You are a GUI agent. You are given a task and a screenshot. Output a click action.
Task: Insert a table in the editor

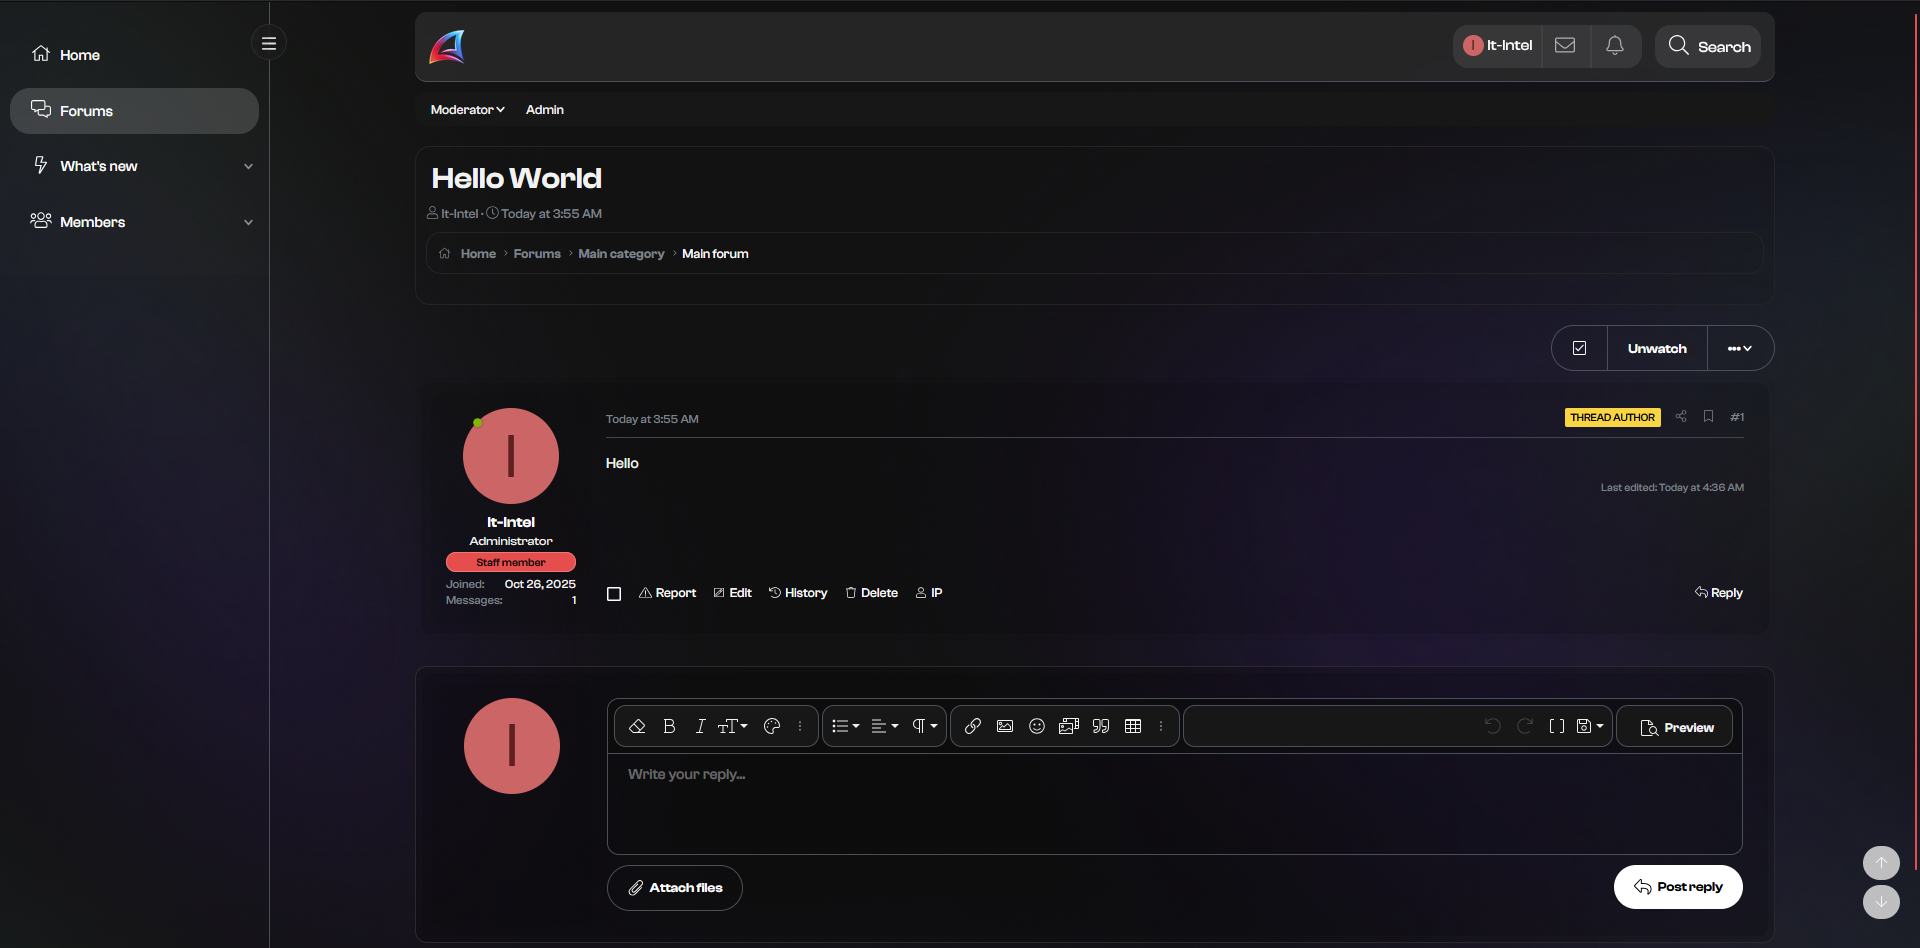[1133, 727]
